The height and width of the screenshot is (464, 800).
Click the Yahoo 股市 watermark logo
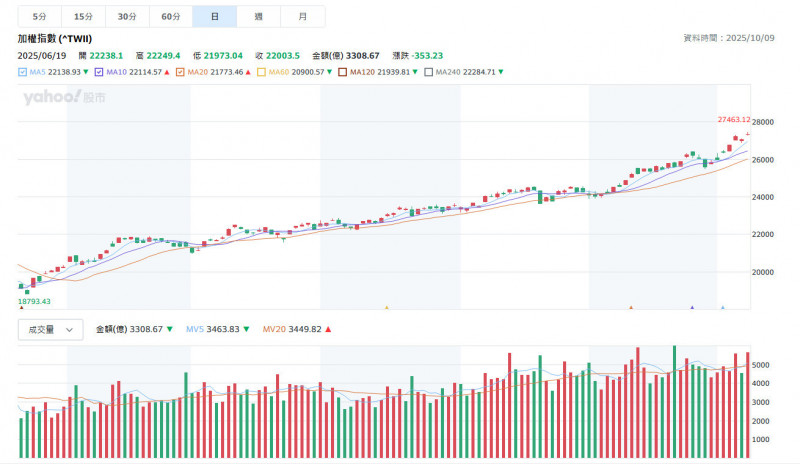[x=64, y=97]
